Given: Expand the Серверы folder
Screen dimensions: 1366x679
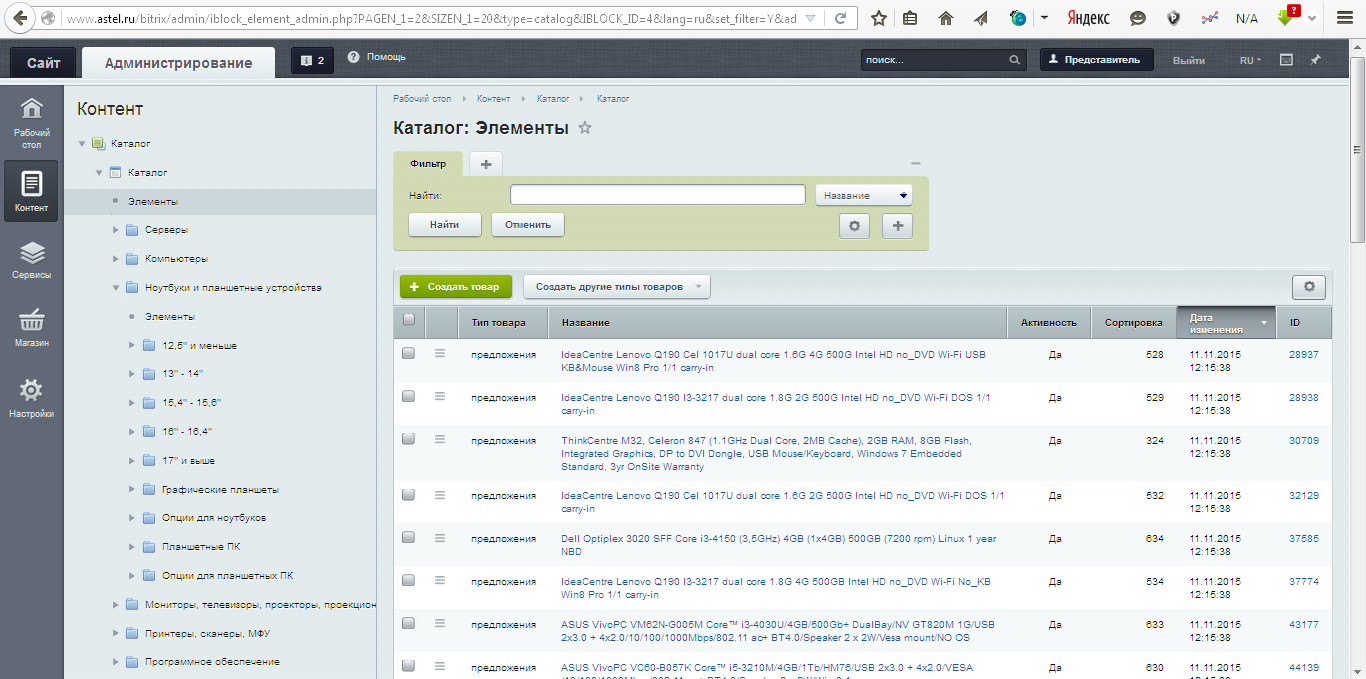Looking at the screenshot, I should (116, 230).
